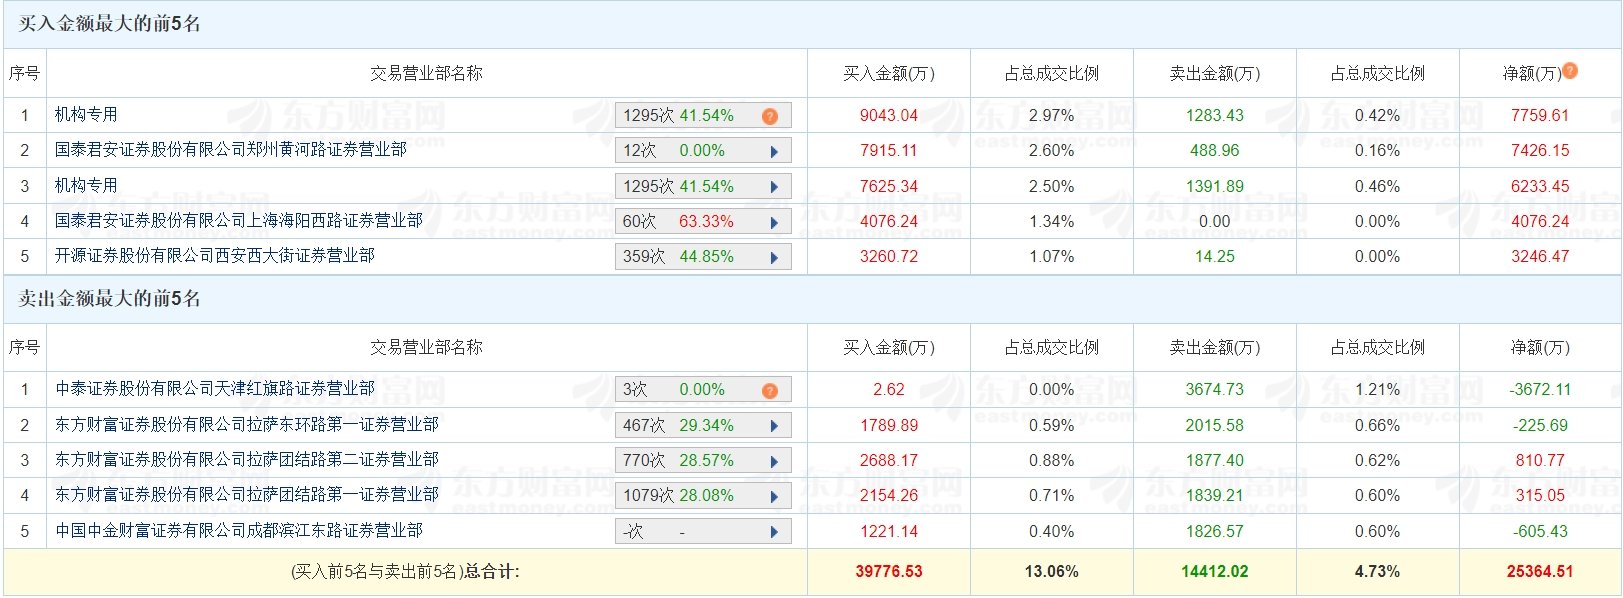This screenshot has height=598, width=1623.
Task: Open 开源证券西安西大街证券营业部 link
Action: (214, 256)
